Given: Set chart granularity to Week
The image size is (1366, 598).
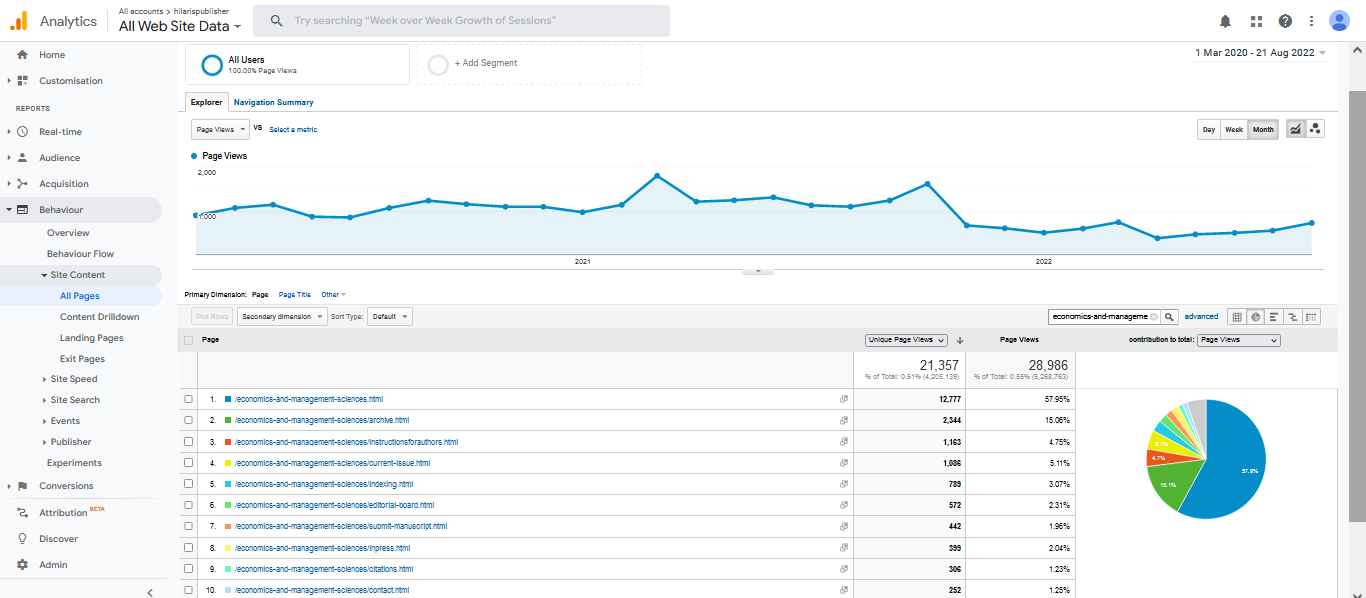Looking at the screenshot, I should pos(1234,129).
